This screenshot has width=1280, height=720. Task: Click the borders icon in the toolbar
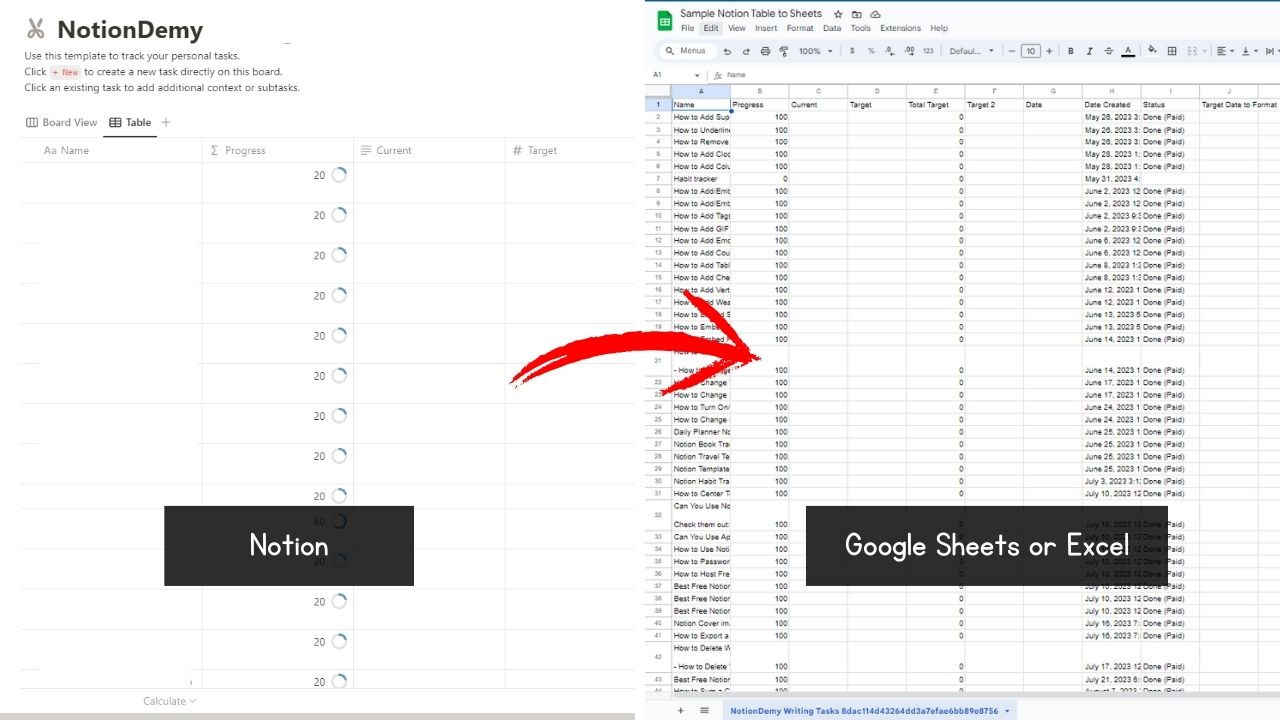point(1172,50)
